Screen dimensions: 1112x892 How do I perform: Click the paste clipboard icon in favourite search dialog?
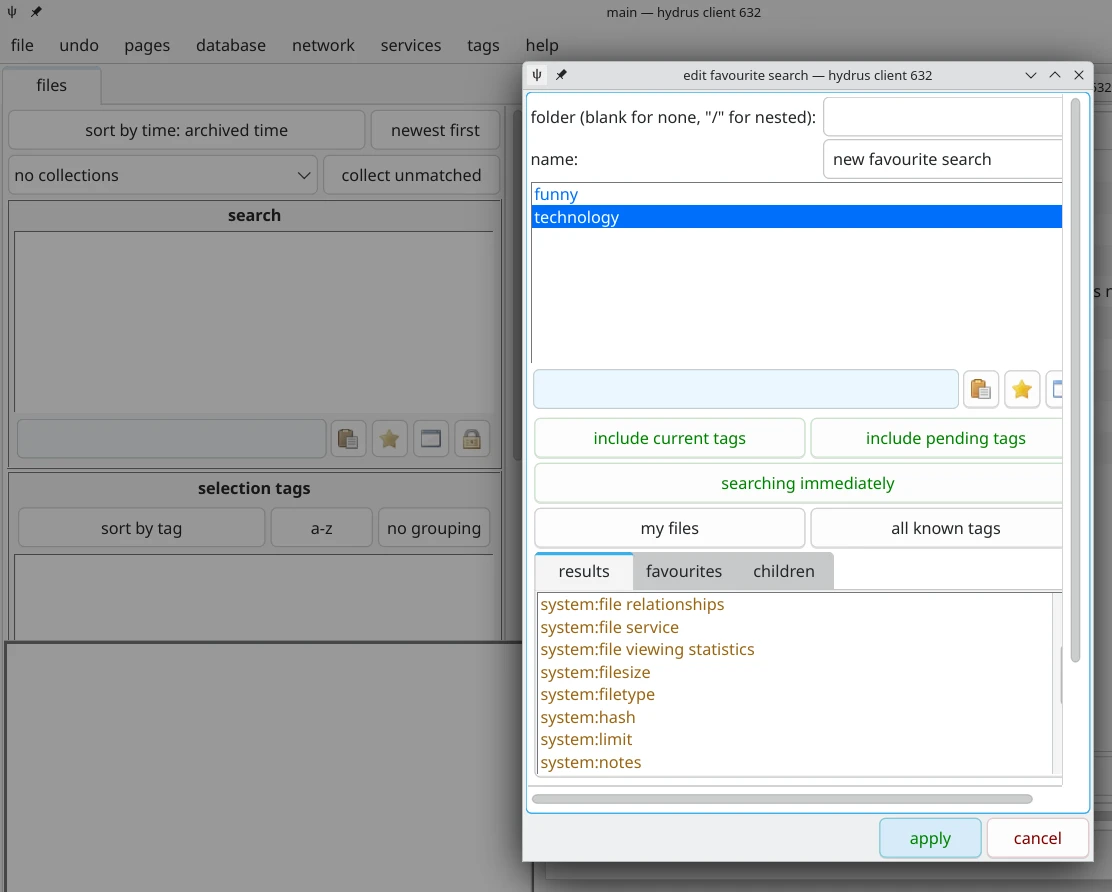point(981,389)
